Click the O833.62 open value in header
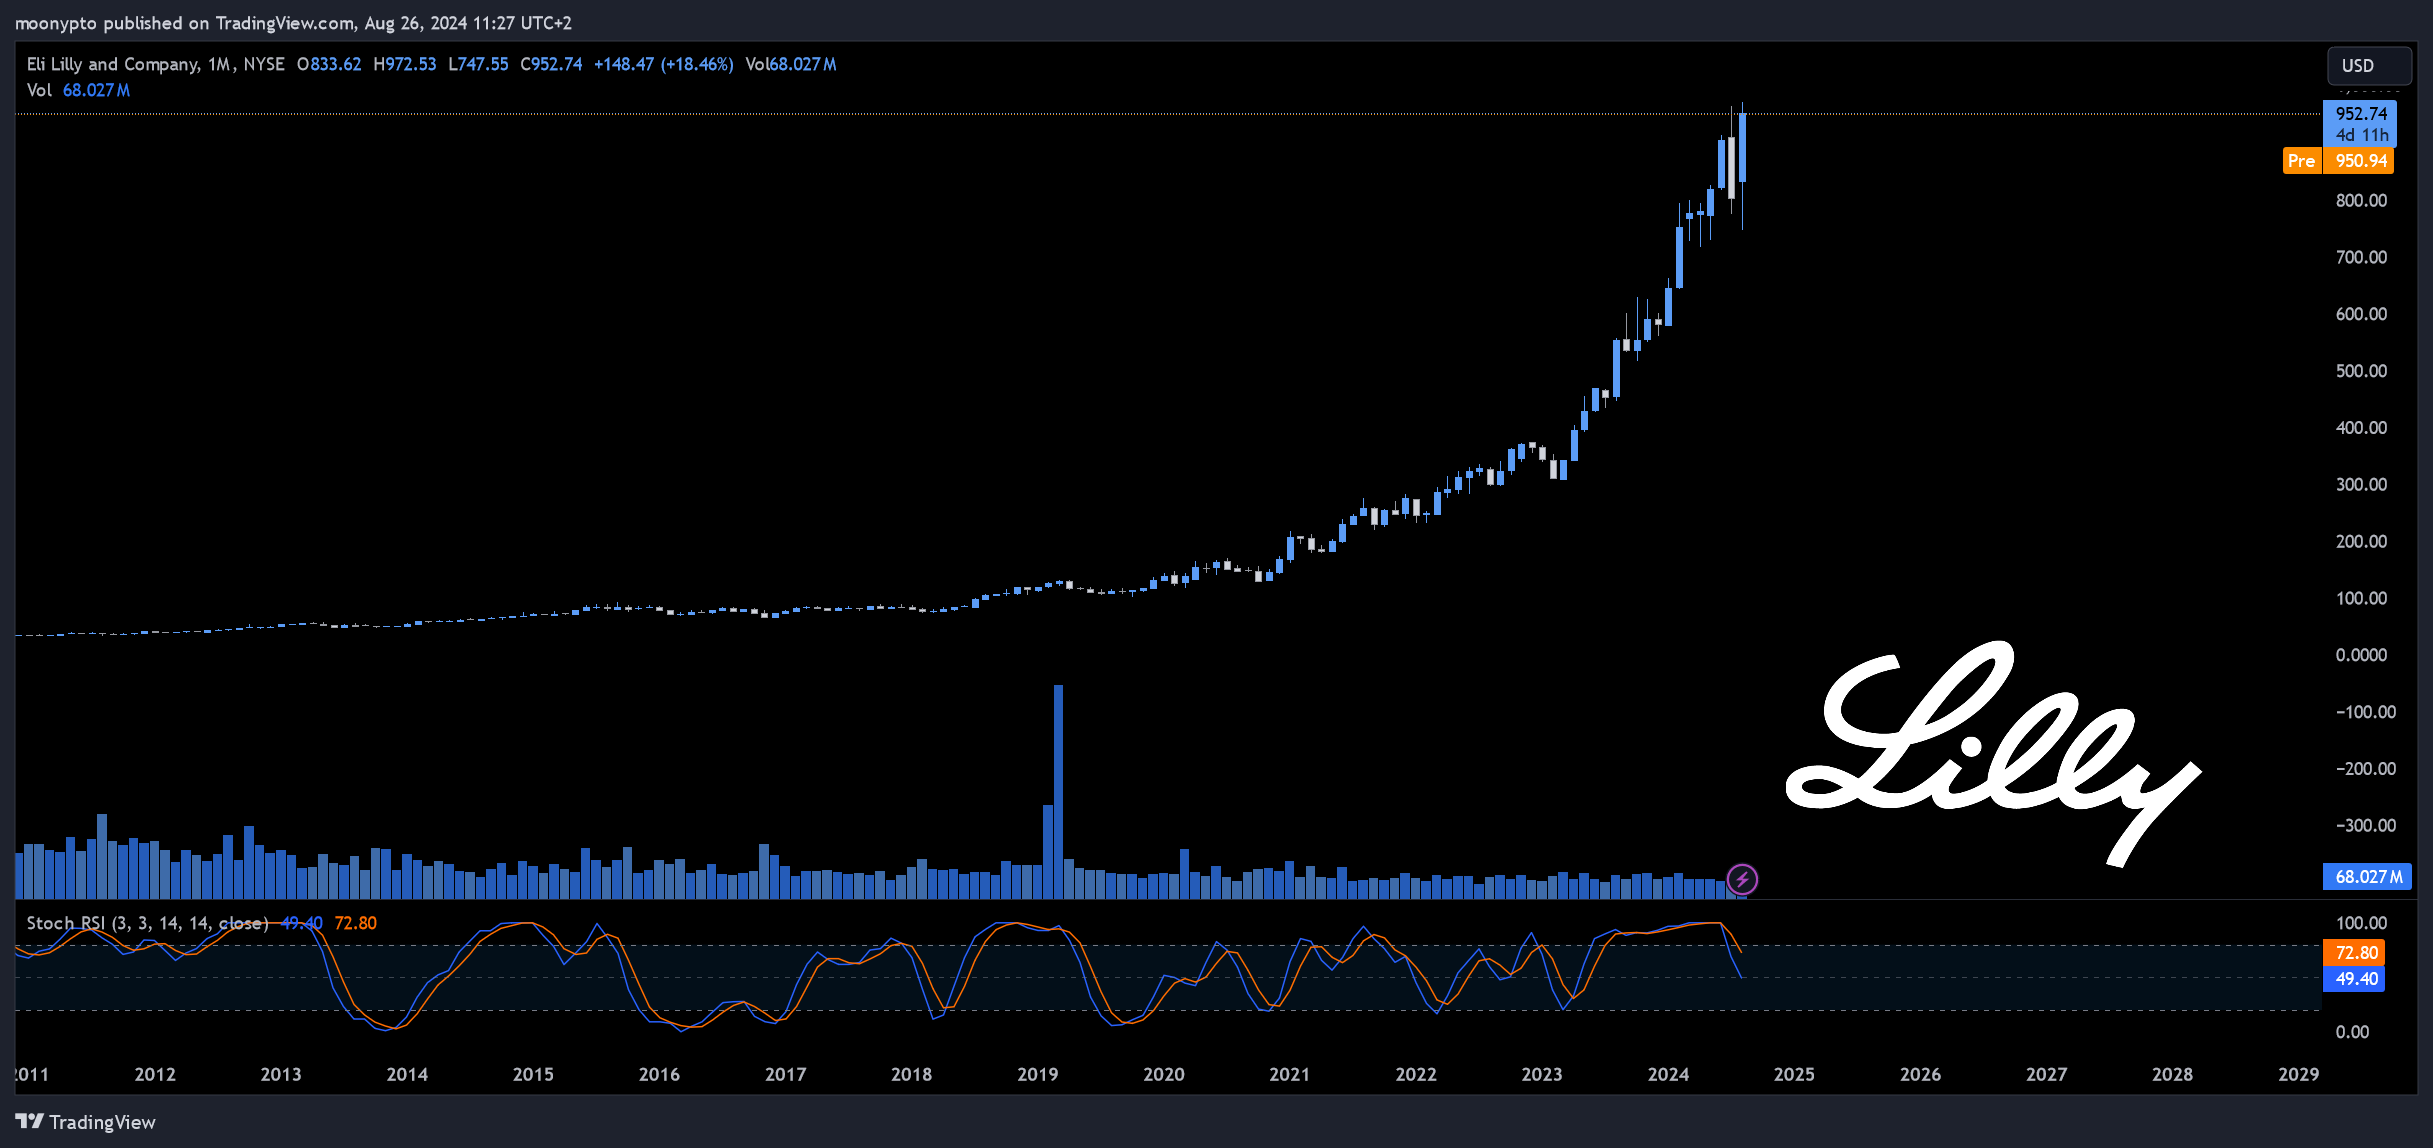This screenshot has width=2433, height=1148. pos(329,64)
